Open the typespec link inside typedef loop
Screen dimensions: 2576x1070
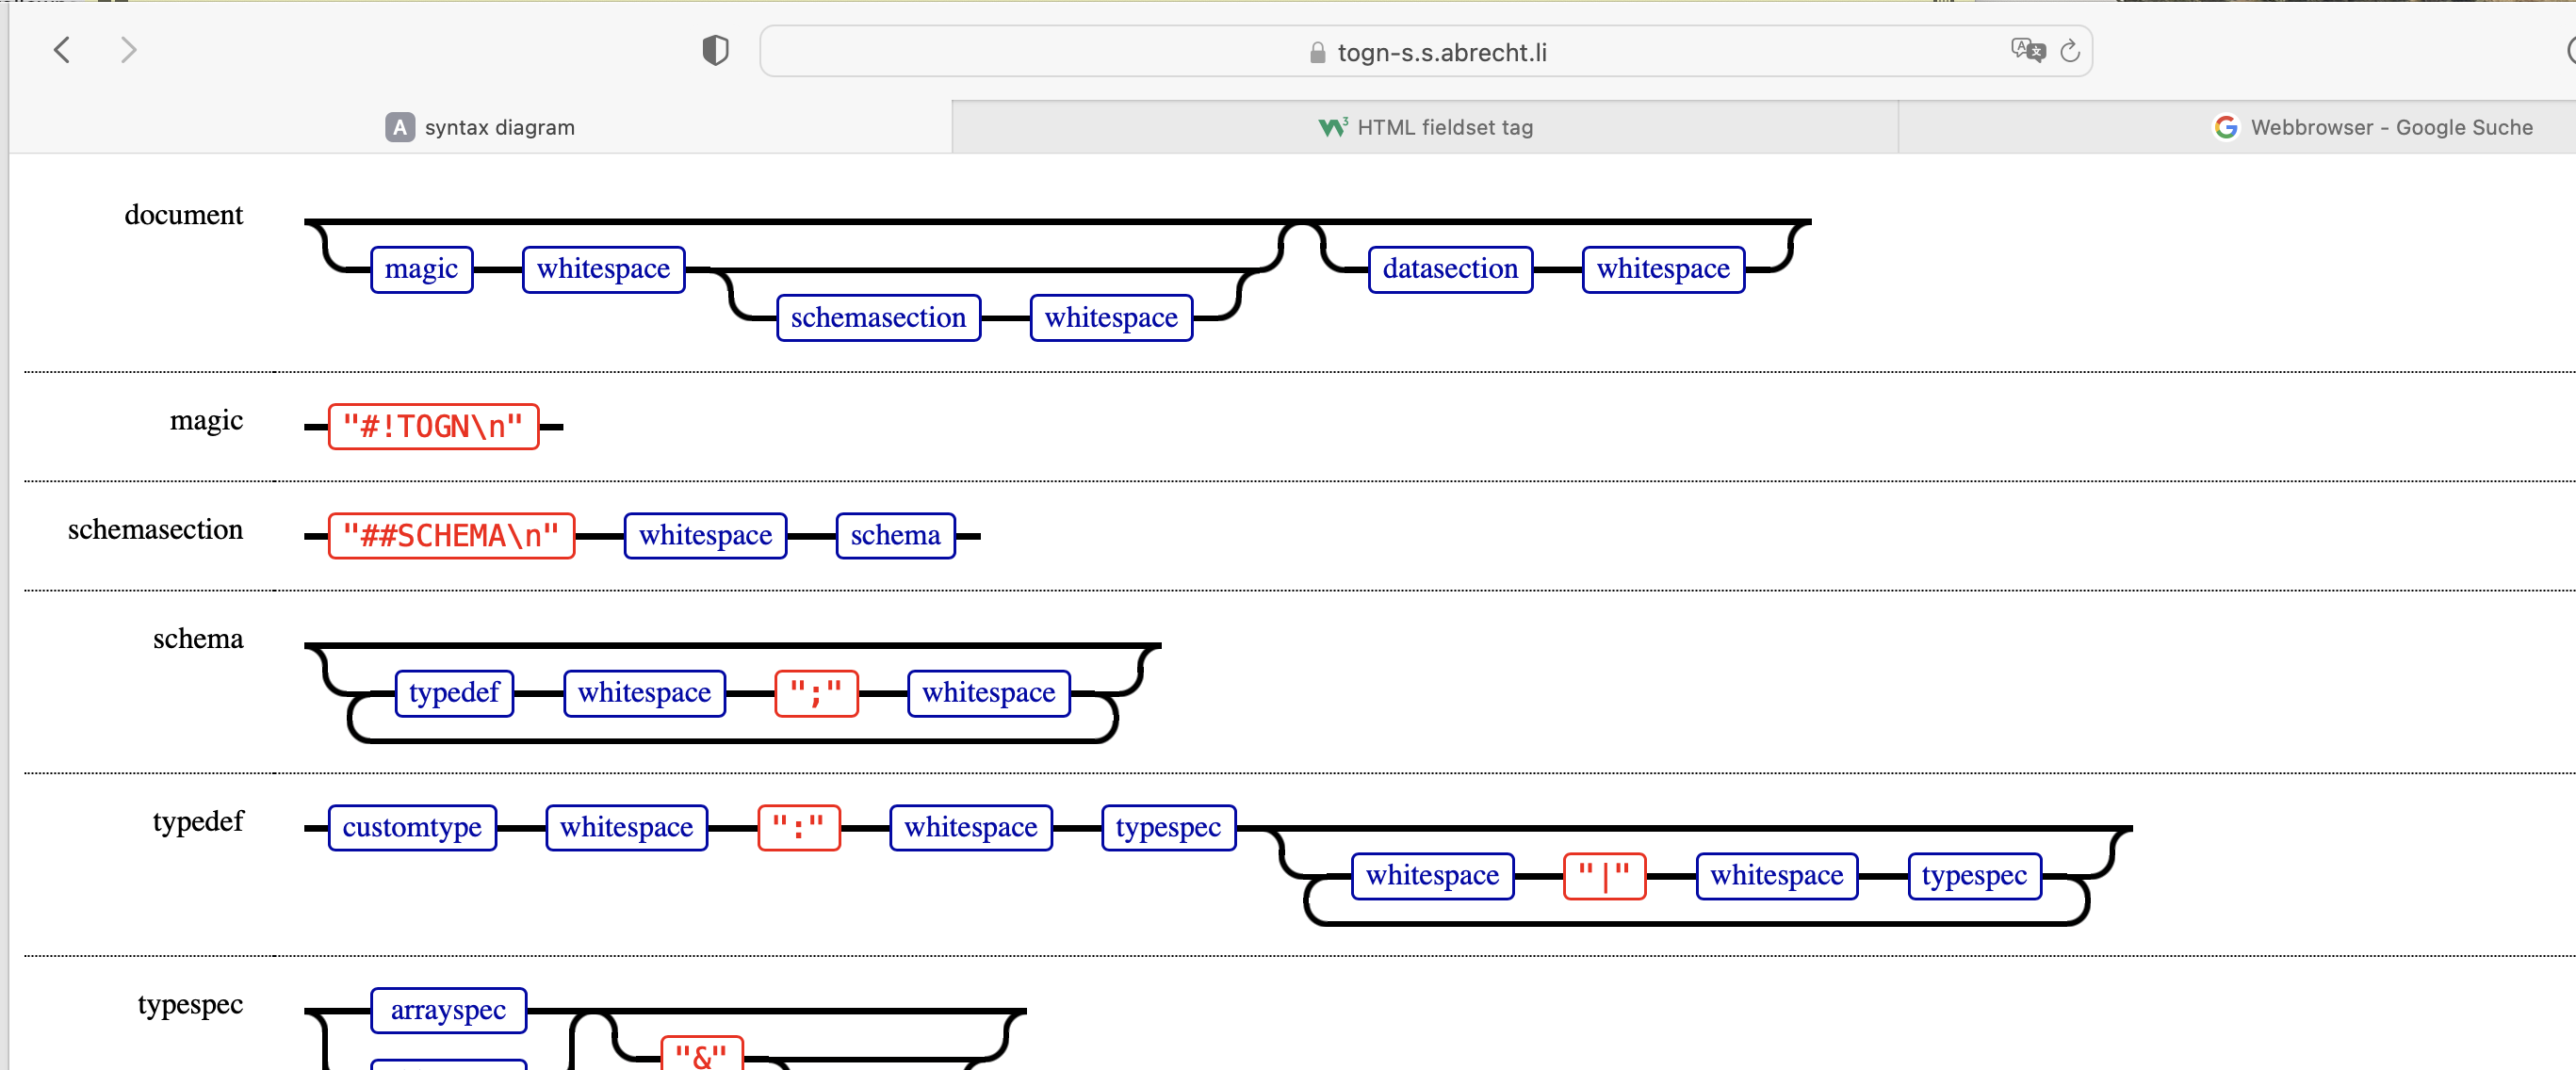(x=1974, y=876)
